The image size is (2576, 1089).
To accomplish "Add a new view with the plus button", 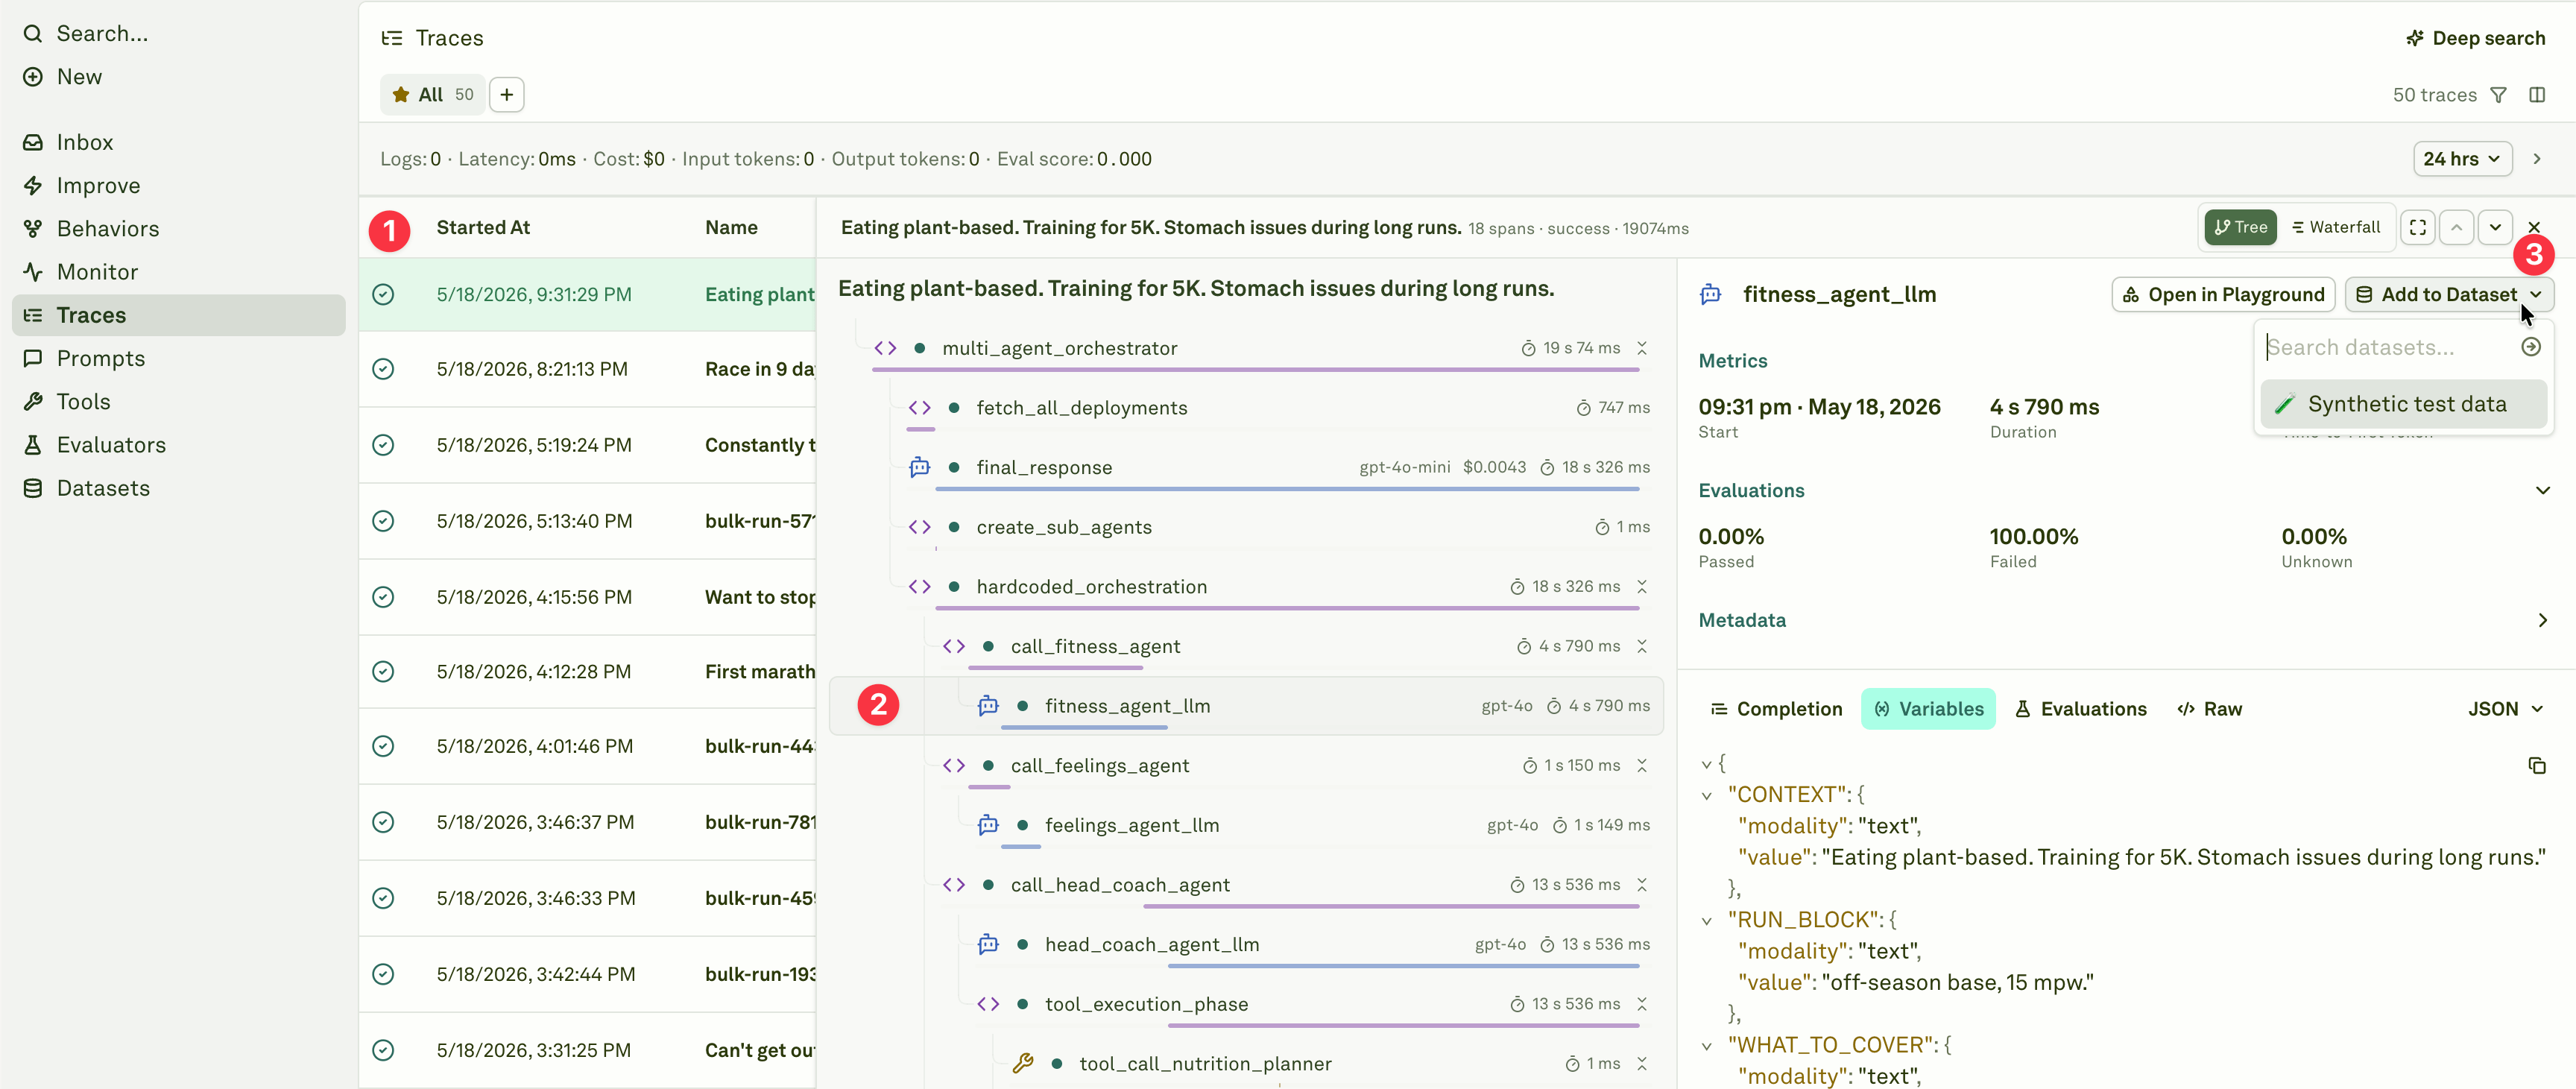I will coord(507,94).
